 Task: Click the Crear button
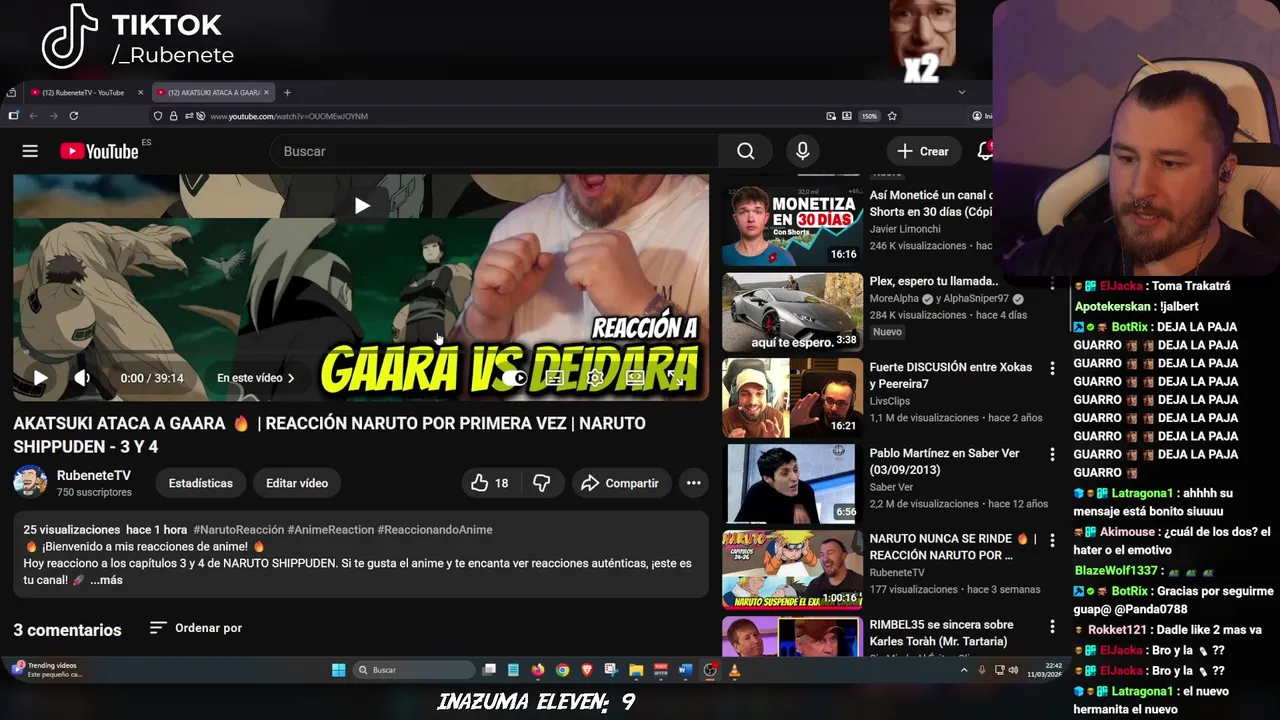pyautogui.click(x=923, y=151)
